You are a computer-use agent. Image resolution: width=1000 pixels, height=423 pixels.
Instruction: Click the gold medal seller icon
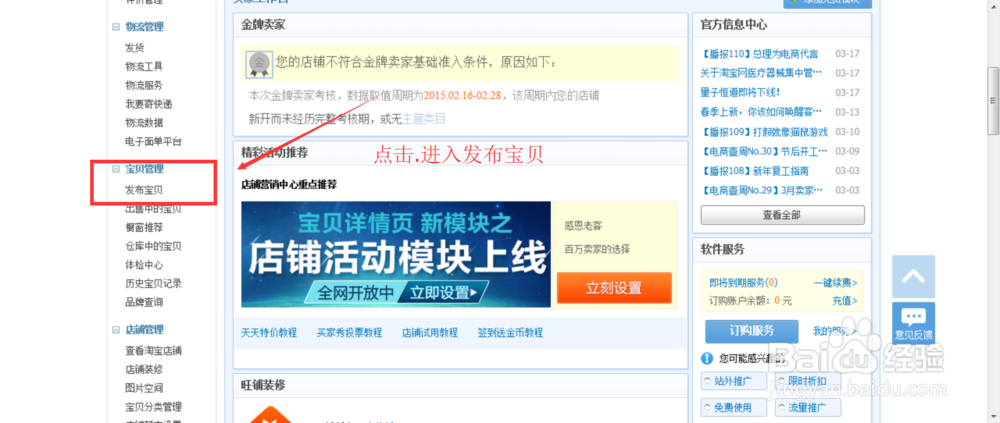pyautogui.click(x=259, y=63)
